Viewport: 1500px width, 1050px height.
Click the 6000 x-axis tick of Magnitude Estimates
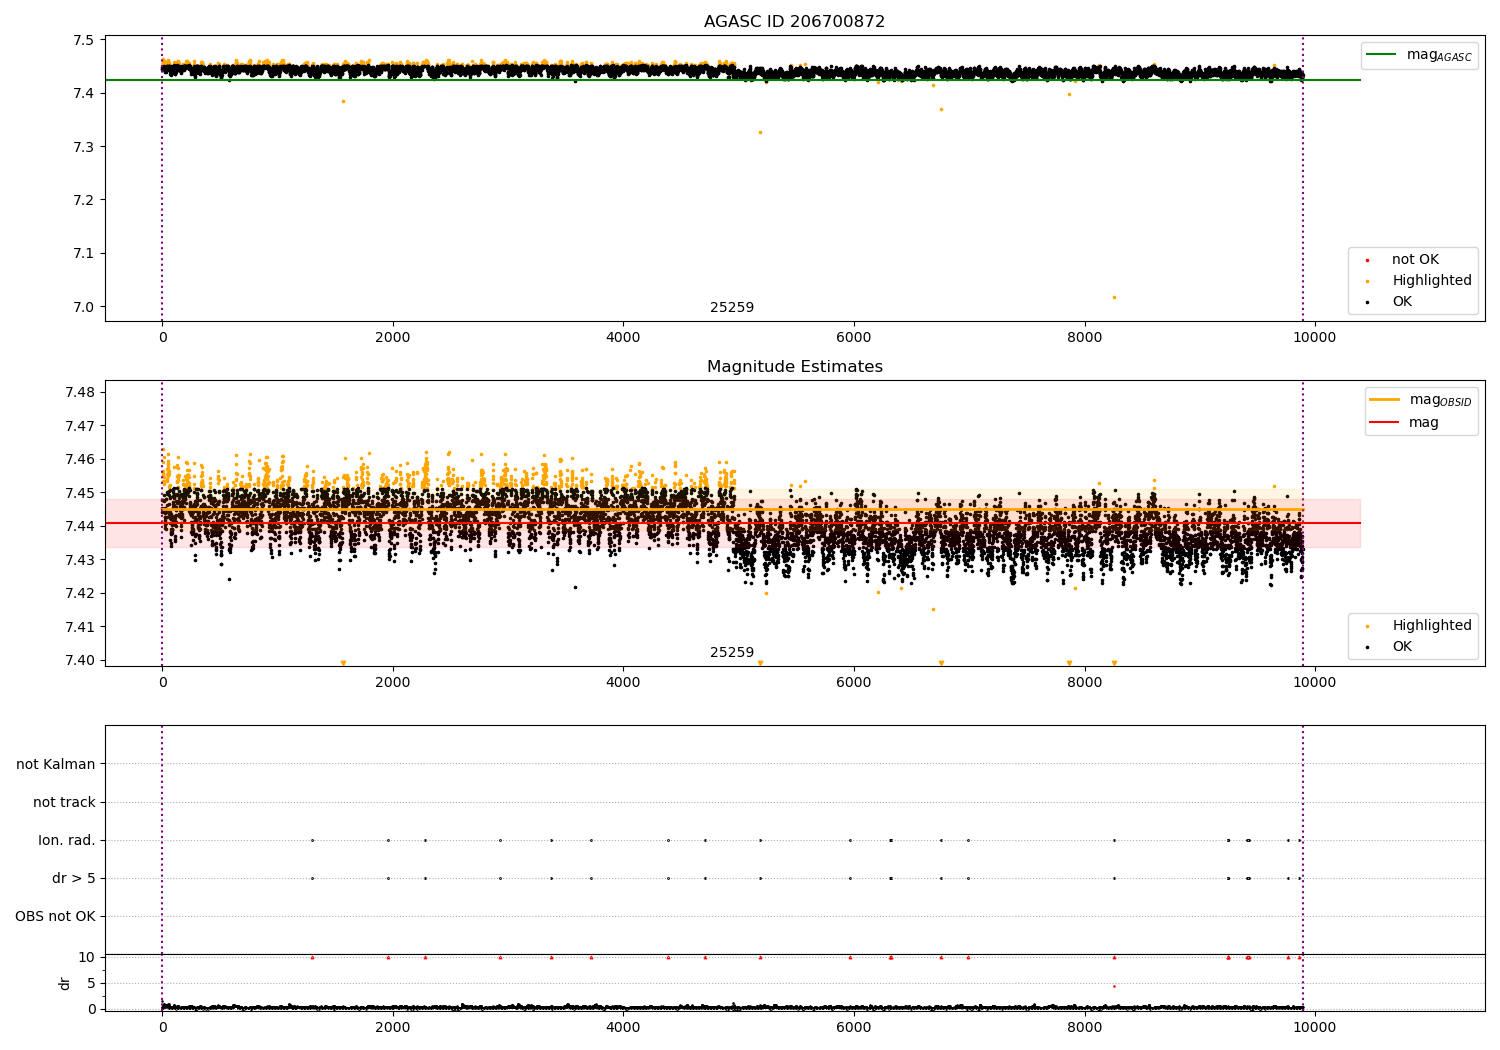[854, 683]
